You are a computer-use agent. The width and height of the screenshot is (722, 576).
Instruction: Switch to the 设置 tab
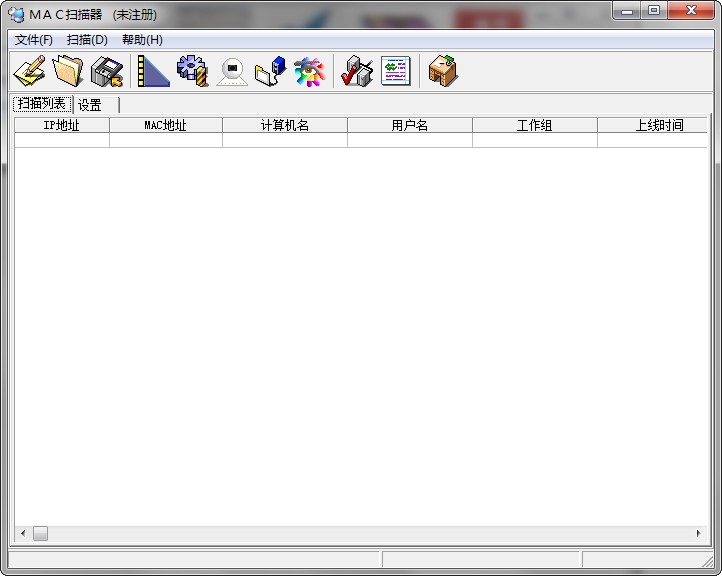pyautogui.click(x=96, y=105)
